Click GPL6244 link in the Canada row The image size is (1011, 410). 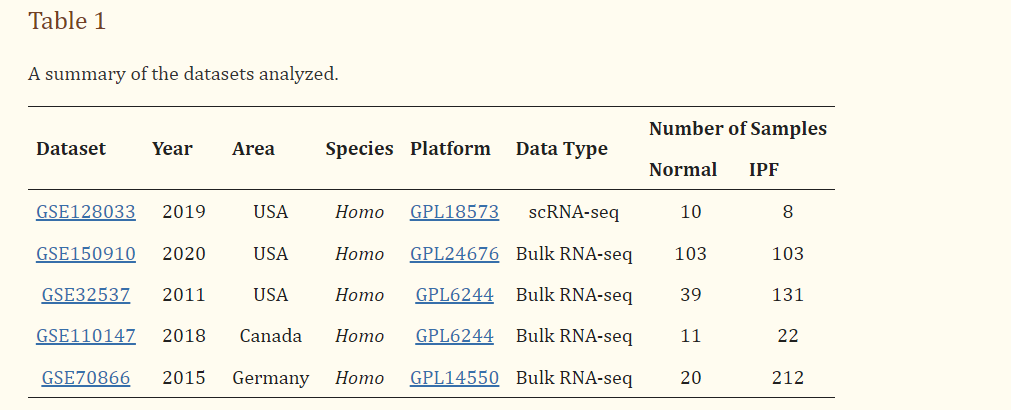pyautogui.click(x=455, y=336)
